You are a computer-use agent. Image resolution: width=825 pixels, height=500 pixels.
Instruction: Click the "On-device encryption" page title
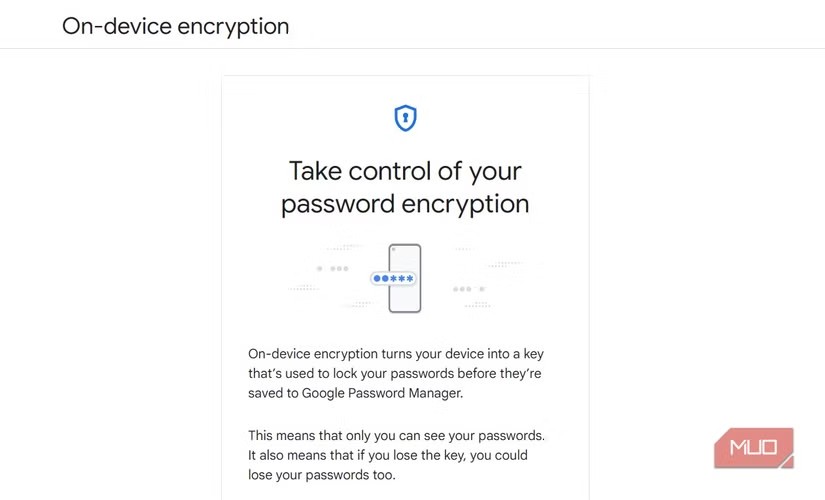point(175,26)
